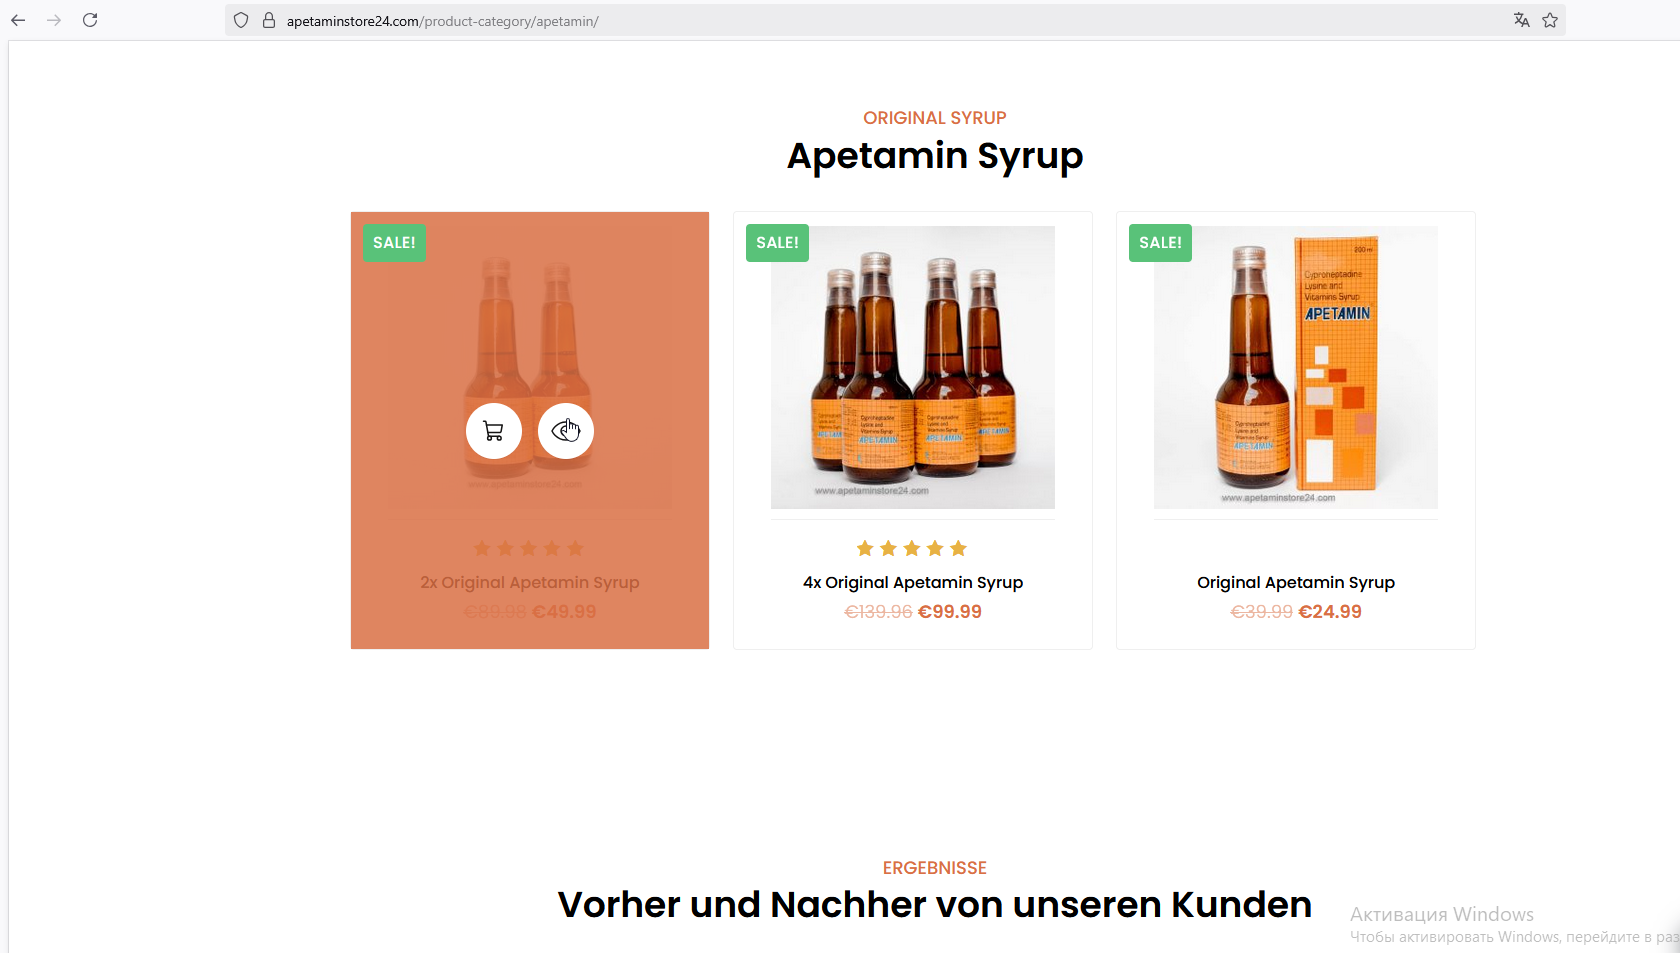
Task: Click the SALE! badge on 4x syrup
Action: pos(777,243)
